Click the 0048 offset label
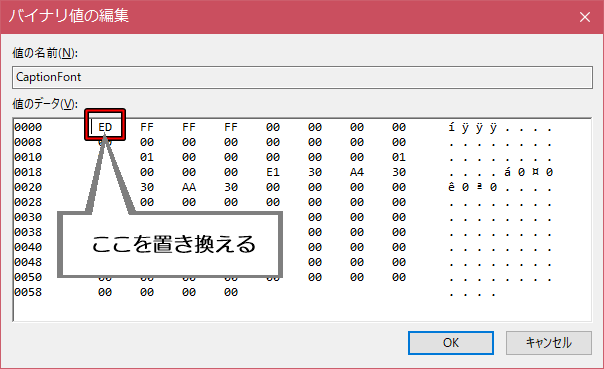Viewport: 604px width, 369px height. coord(28,262)
